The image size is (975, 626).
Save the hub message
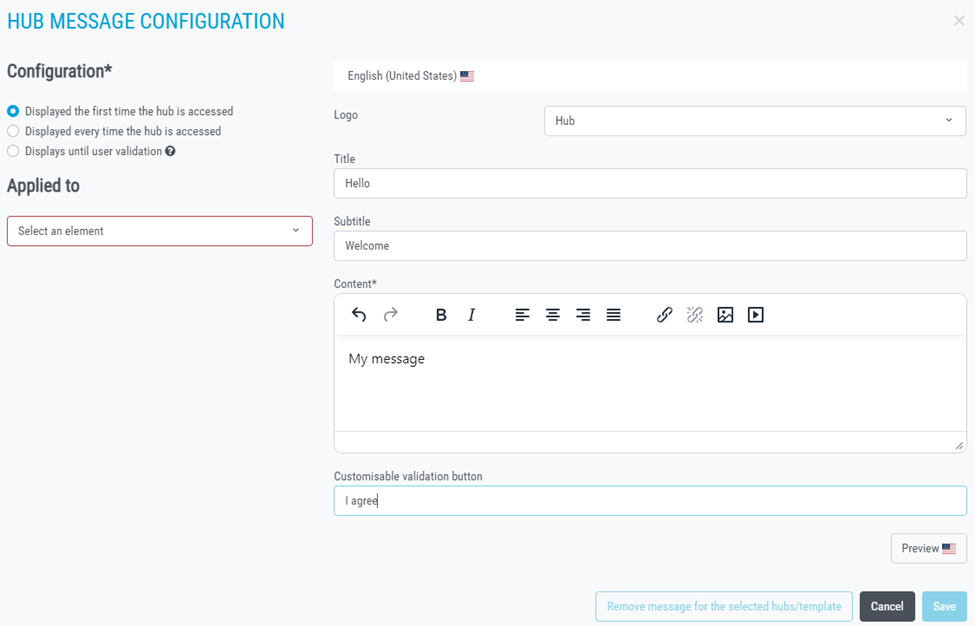tap(944, 606)
